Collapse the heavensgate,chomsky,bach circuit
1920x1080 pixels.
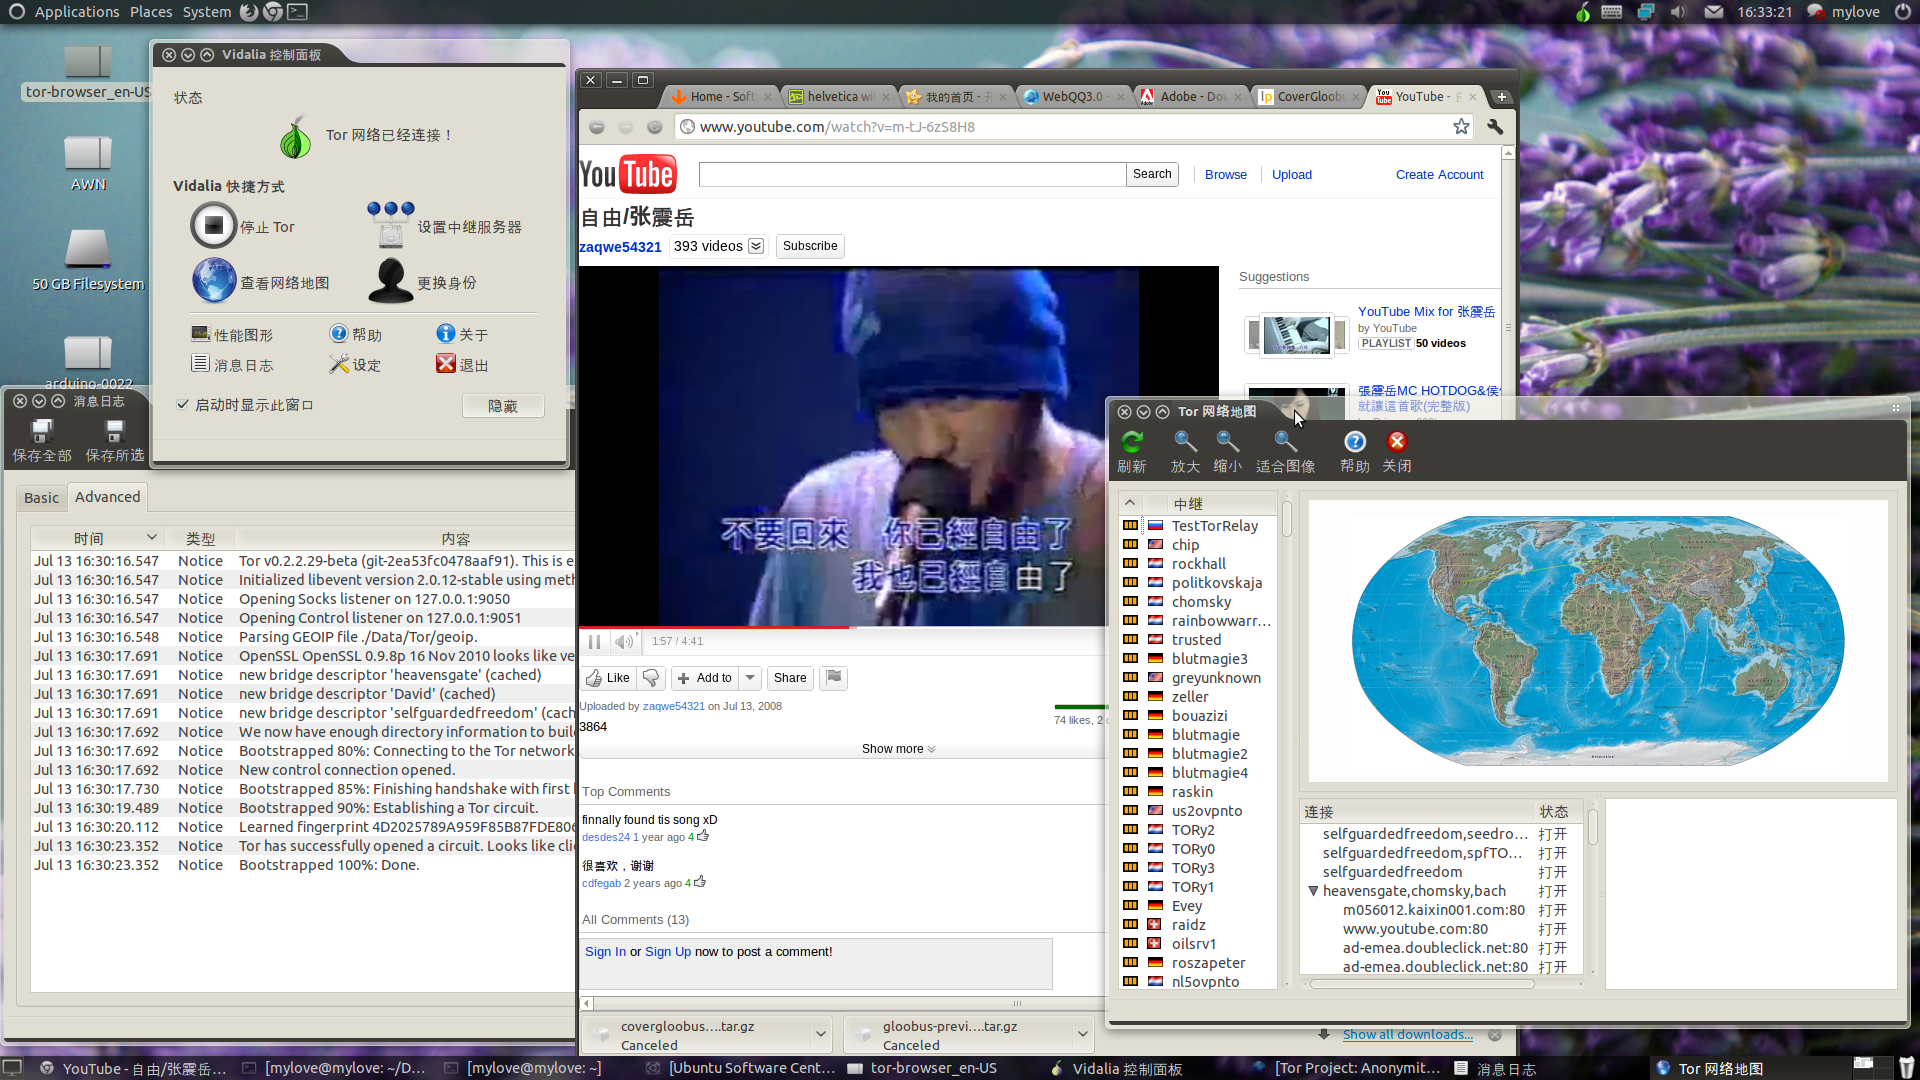(x=1313, y=891)
